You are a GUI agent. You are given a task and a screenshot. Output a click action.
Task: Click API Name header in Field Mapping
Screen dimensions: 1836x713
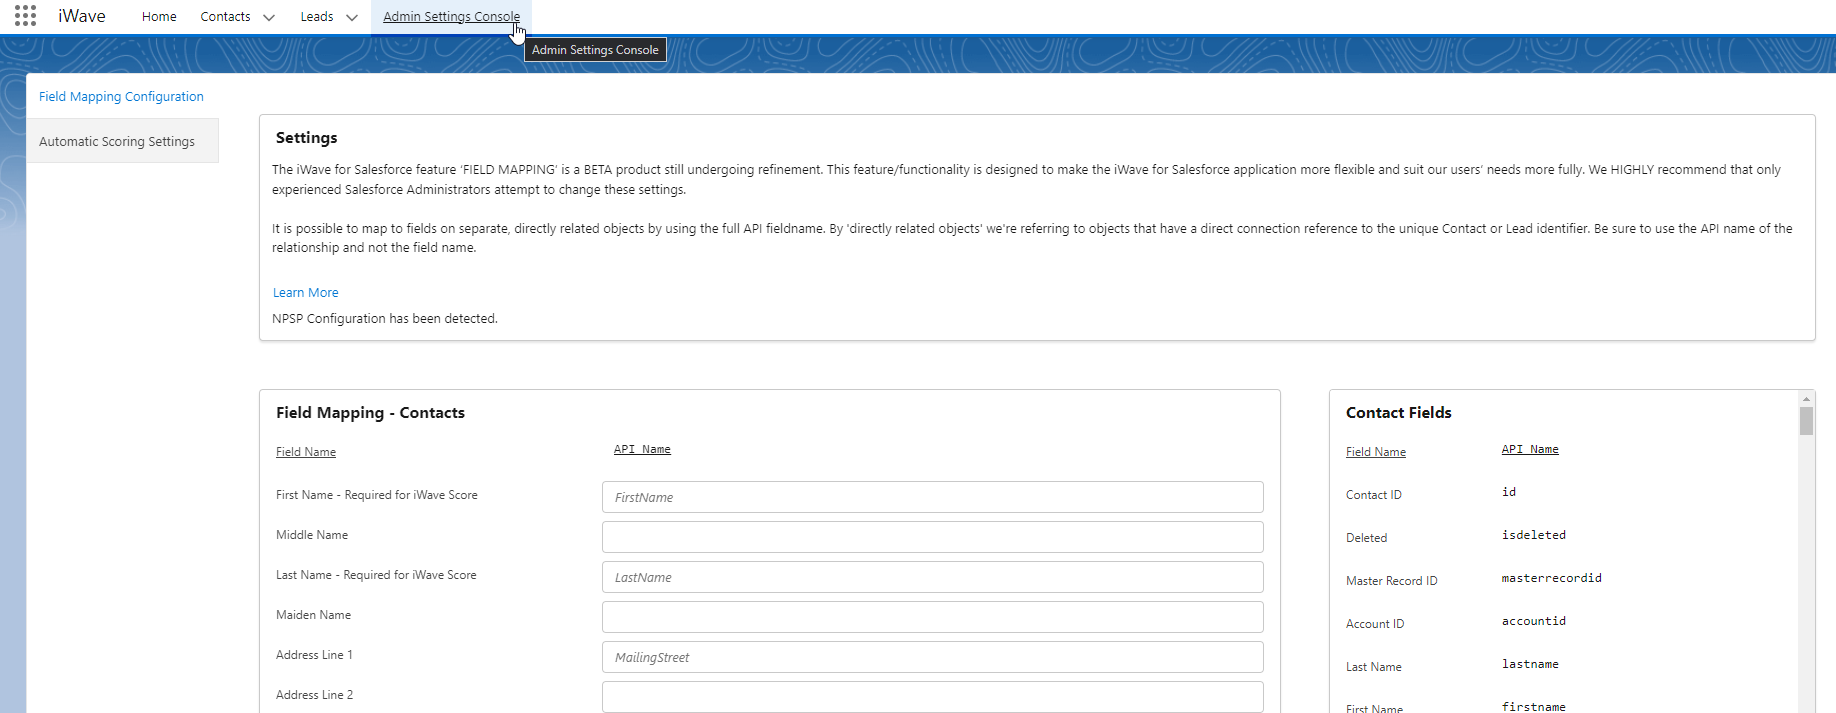tap(642, 450)
